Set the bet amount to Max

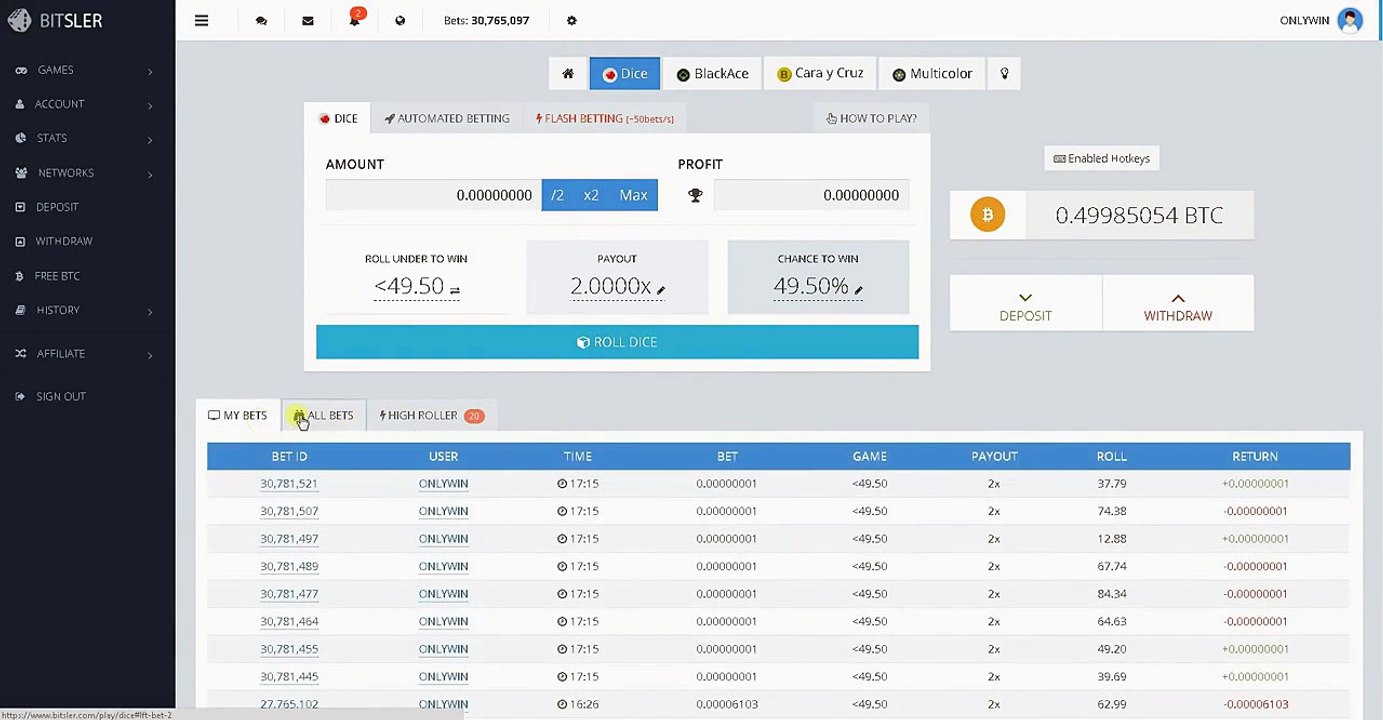pyautogui.click(x=633, y=195)
